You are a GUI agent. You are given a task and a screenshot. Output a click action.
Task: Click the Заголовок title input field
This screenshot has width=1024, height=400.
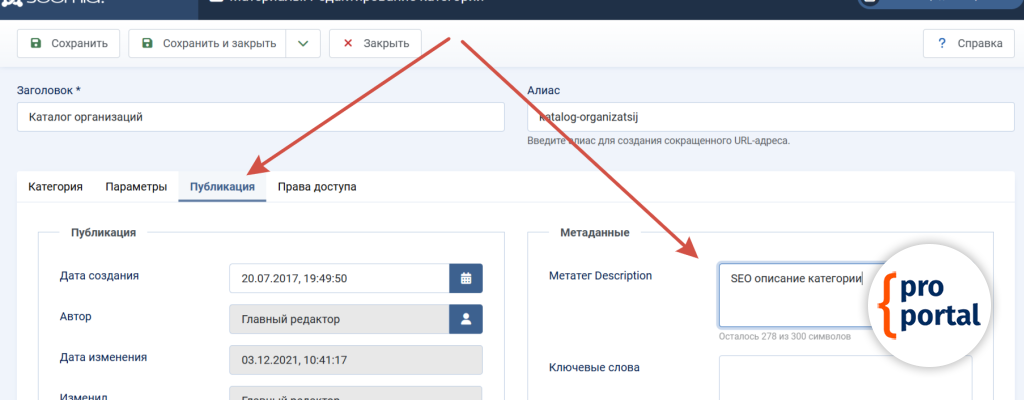click(x=260, y=117)
